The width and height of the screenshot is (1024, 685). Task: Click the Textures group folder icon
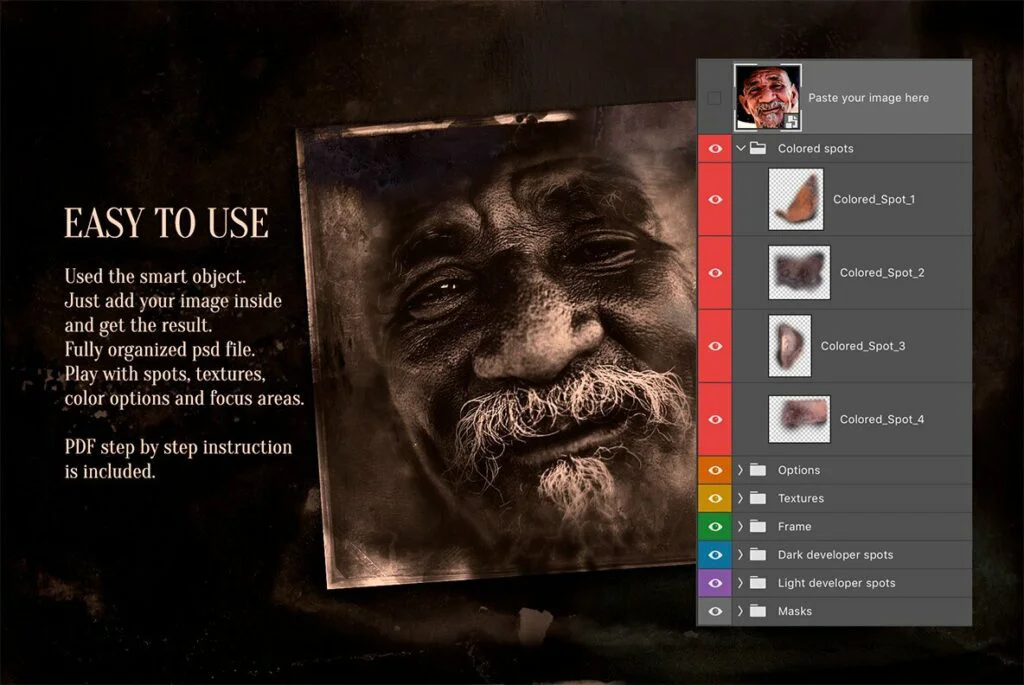coord(757,498)
